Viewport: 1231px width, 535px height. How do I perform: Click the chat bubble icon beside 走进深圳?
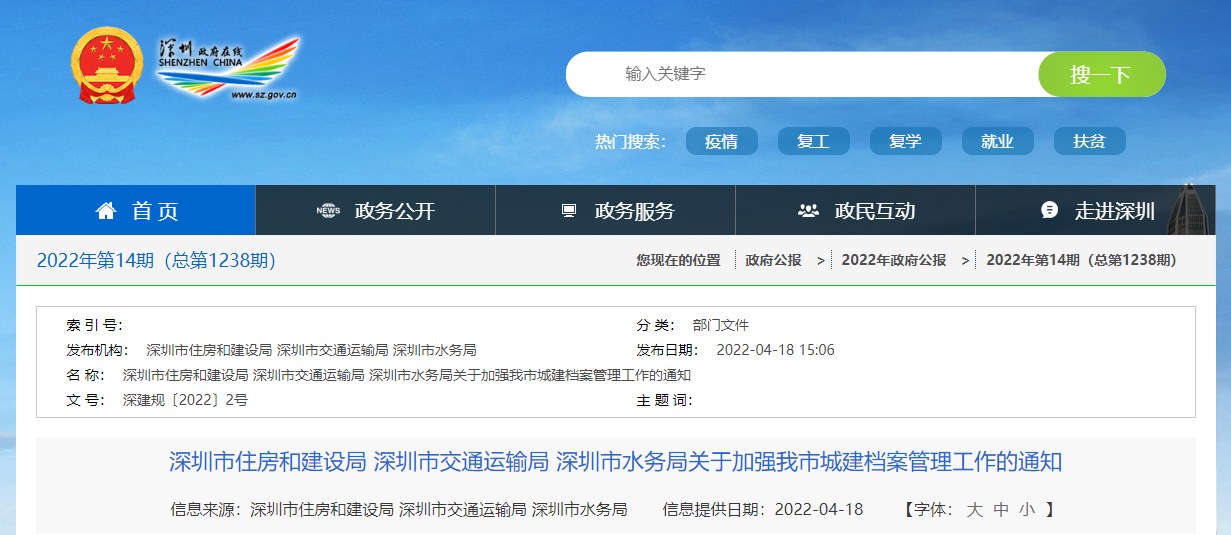click(x=1049, y=210)
